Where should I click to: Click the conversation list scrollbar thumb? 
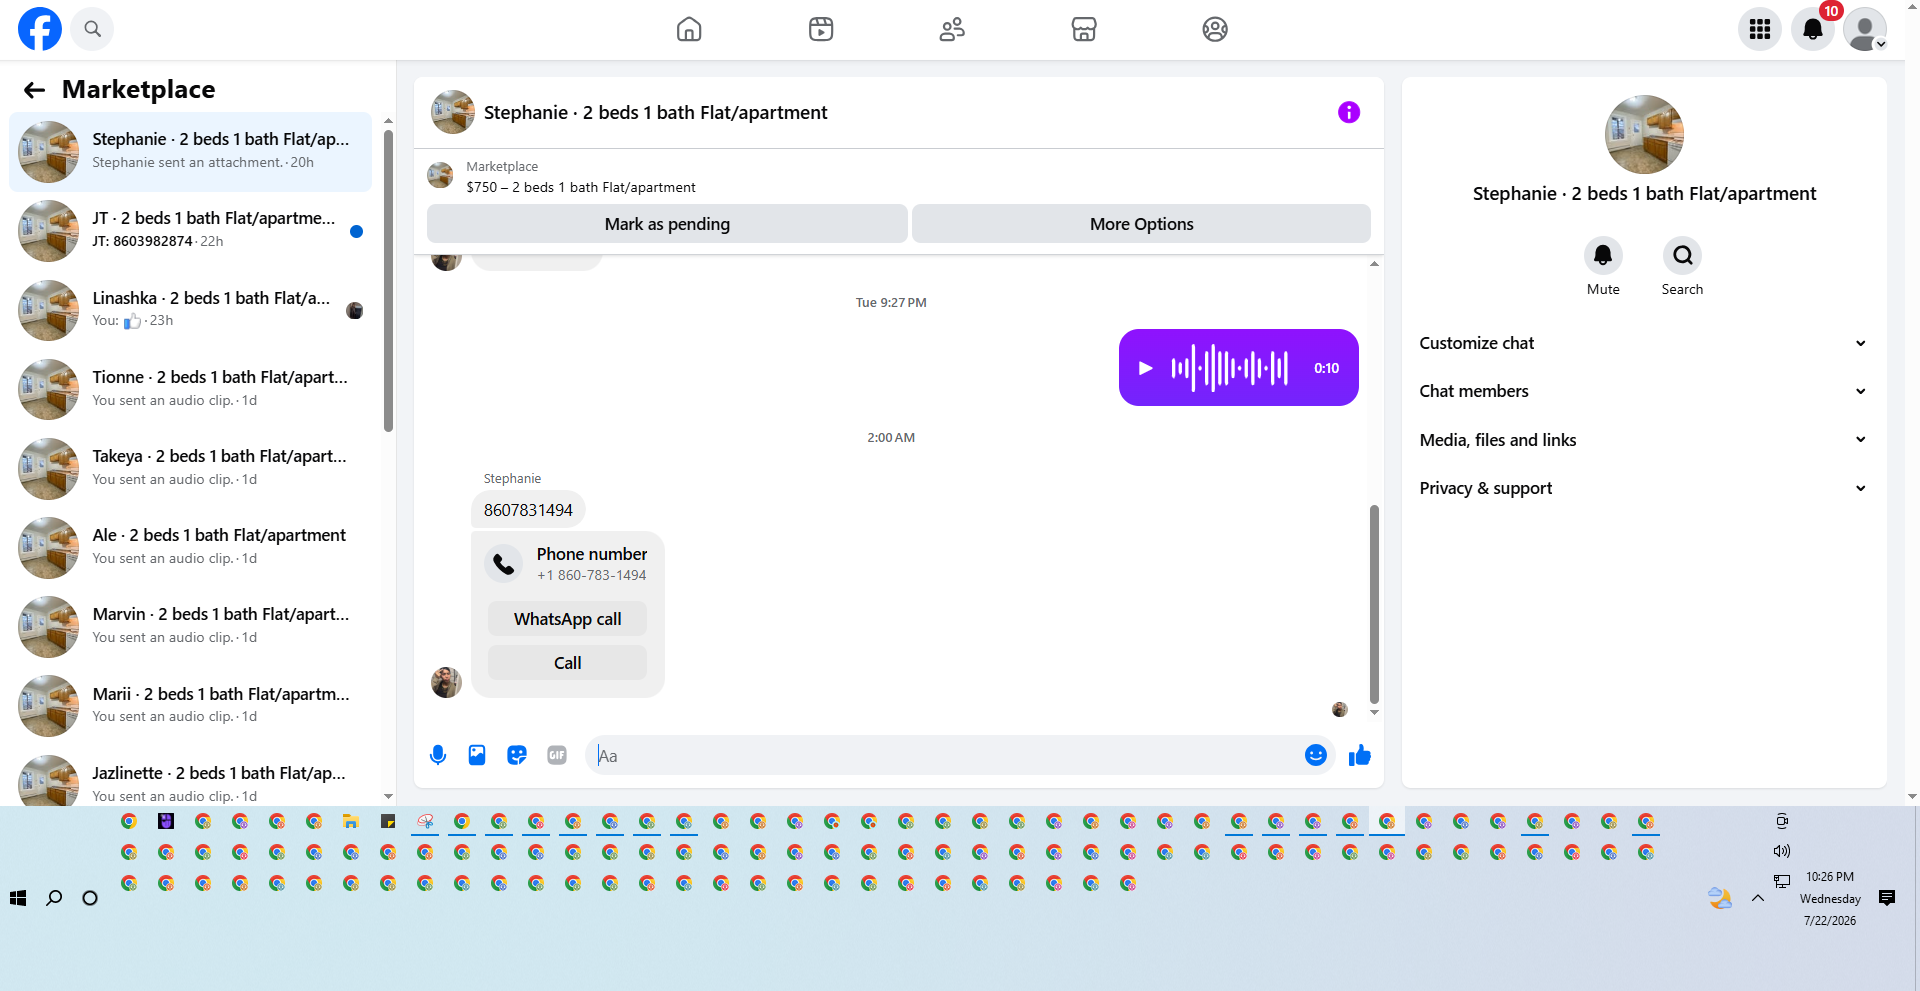[388, 282]
